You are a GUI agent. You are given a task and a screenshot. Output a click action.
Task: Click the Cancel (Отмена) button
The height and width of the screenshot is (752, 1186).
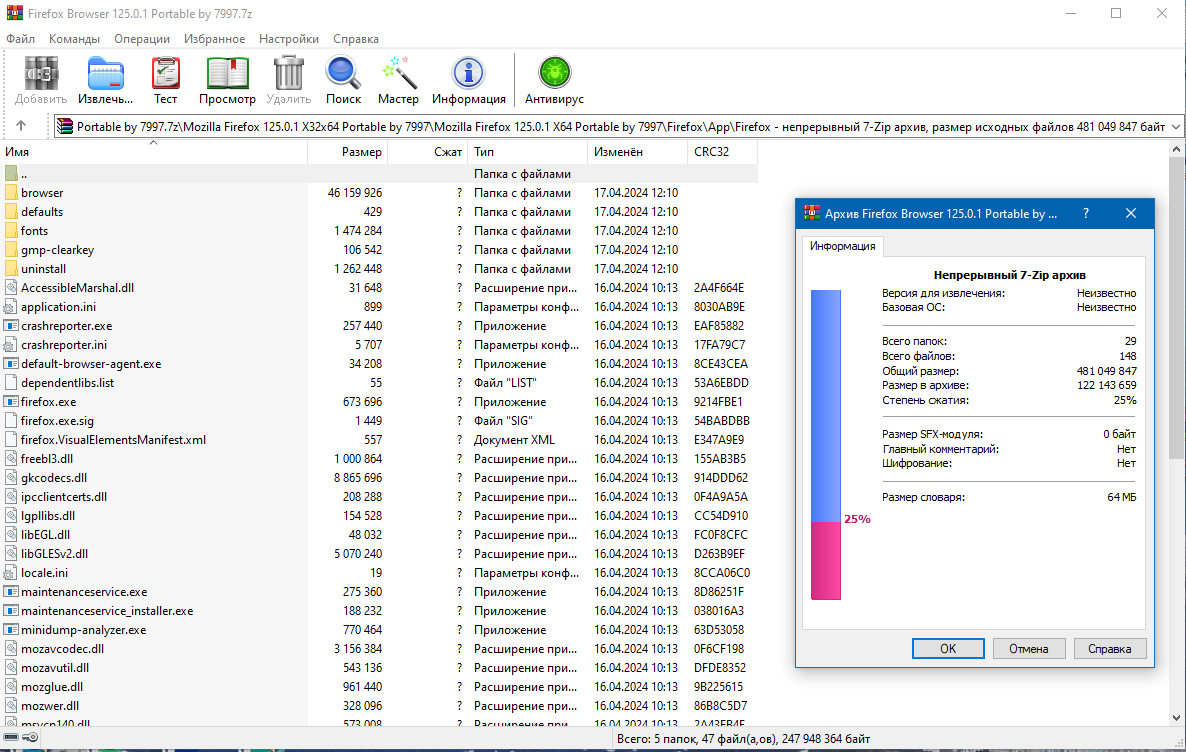coord(1028,648)
